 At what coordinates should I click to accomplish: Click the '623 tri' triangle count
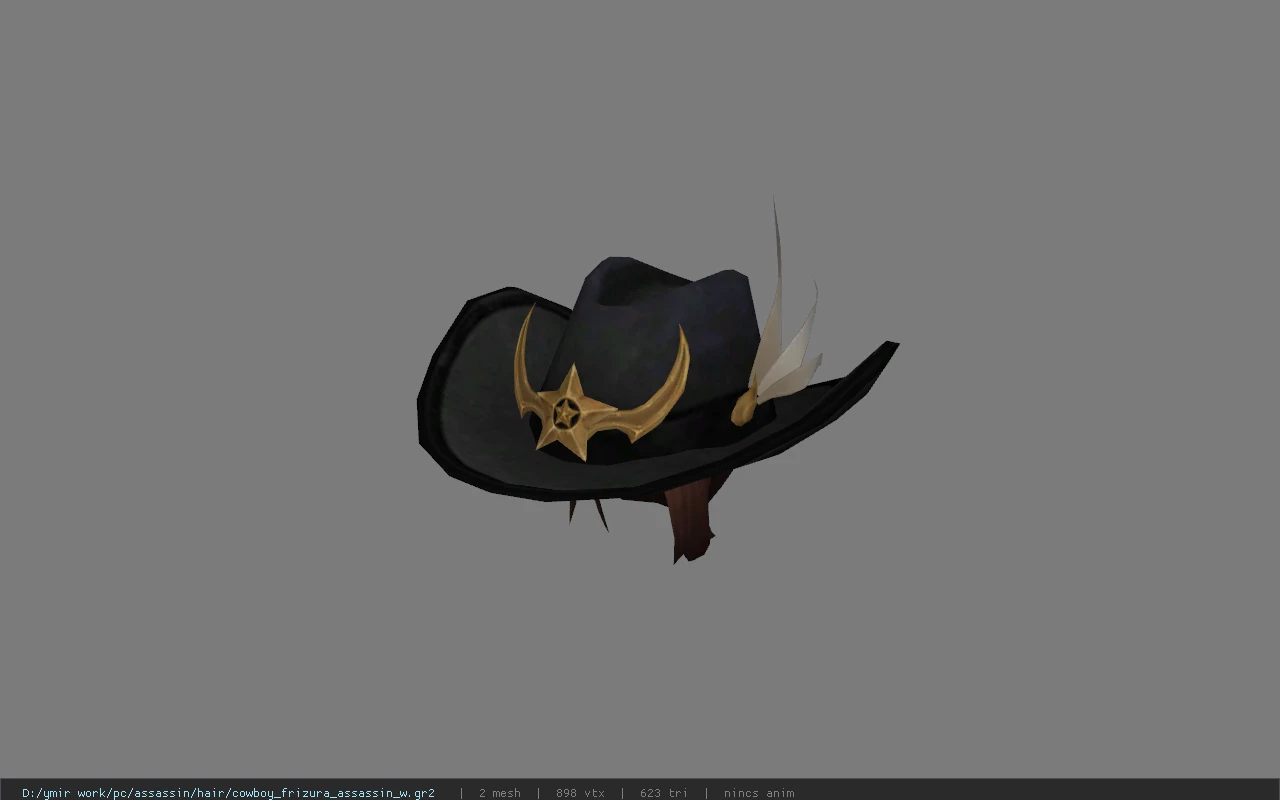coord(663,793)
